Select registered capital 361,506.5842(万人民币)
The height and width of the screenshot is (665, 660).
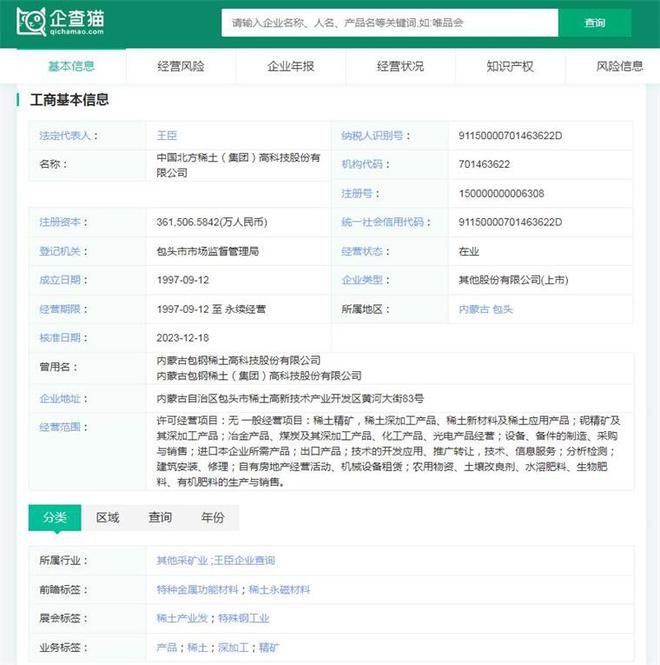(212, 222)
